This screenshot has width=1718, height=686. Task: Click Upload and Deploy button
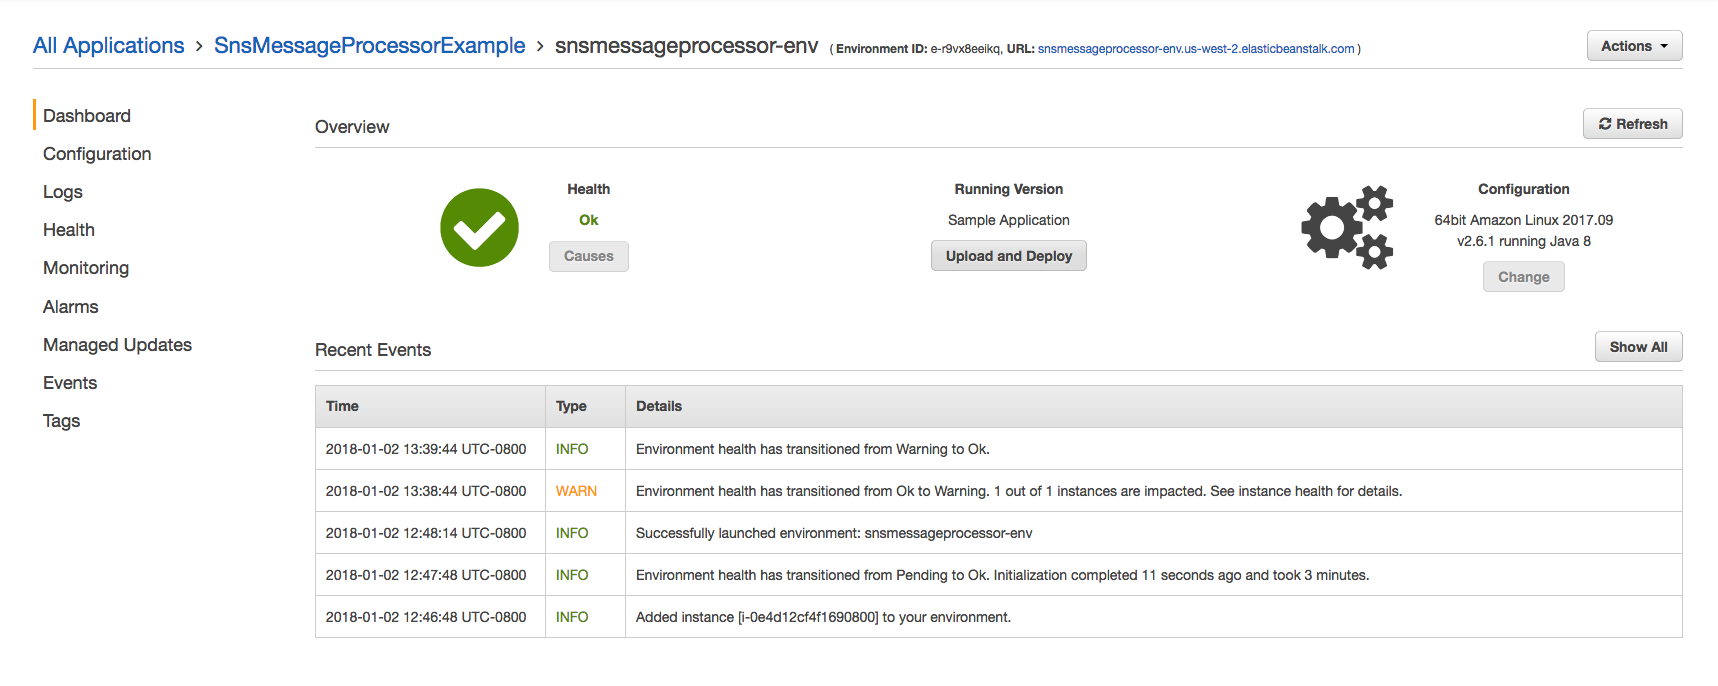click(x=1008, y=256)
